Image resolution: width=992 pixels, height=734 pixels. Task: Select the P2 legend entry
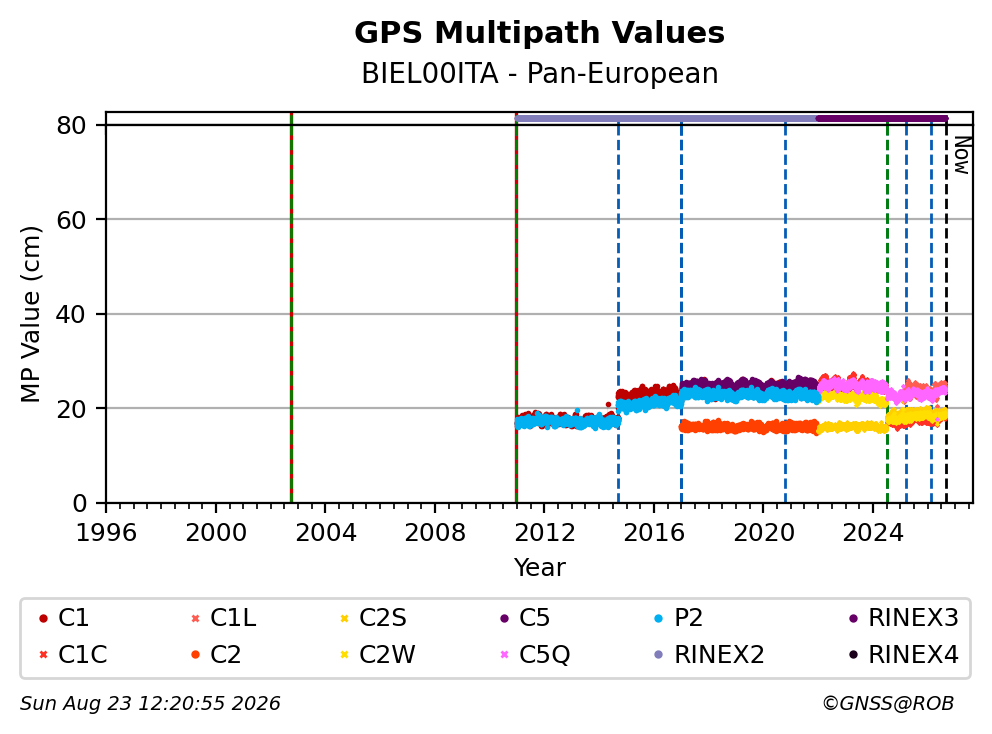coord(678,618)
